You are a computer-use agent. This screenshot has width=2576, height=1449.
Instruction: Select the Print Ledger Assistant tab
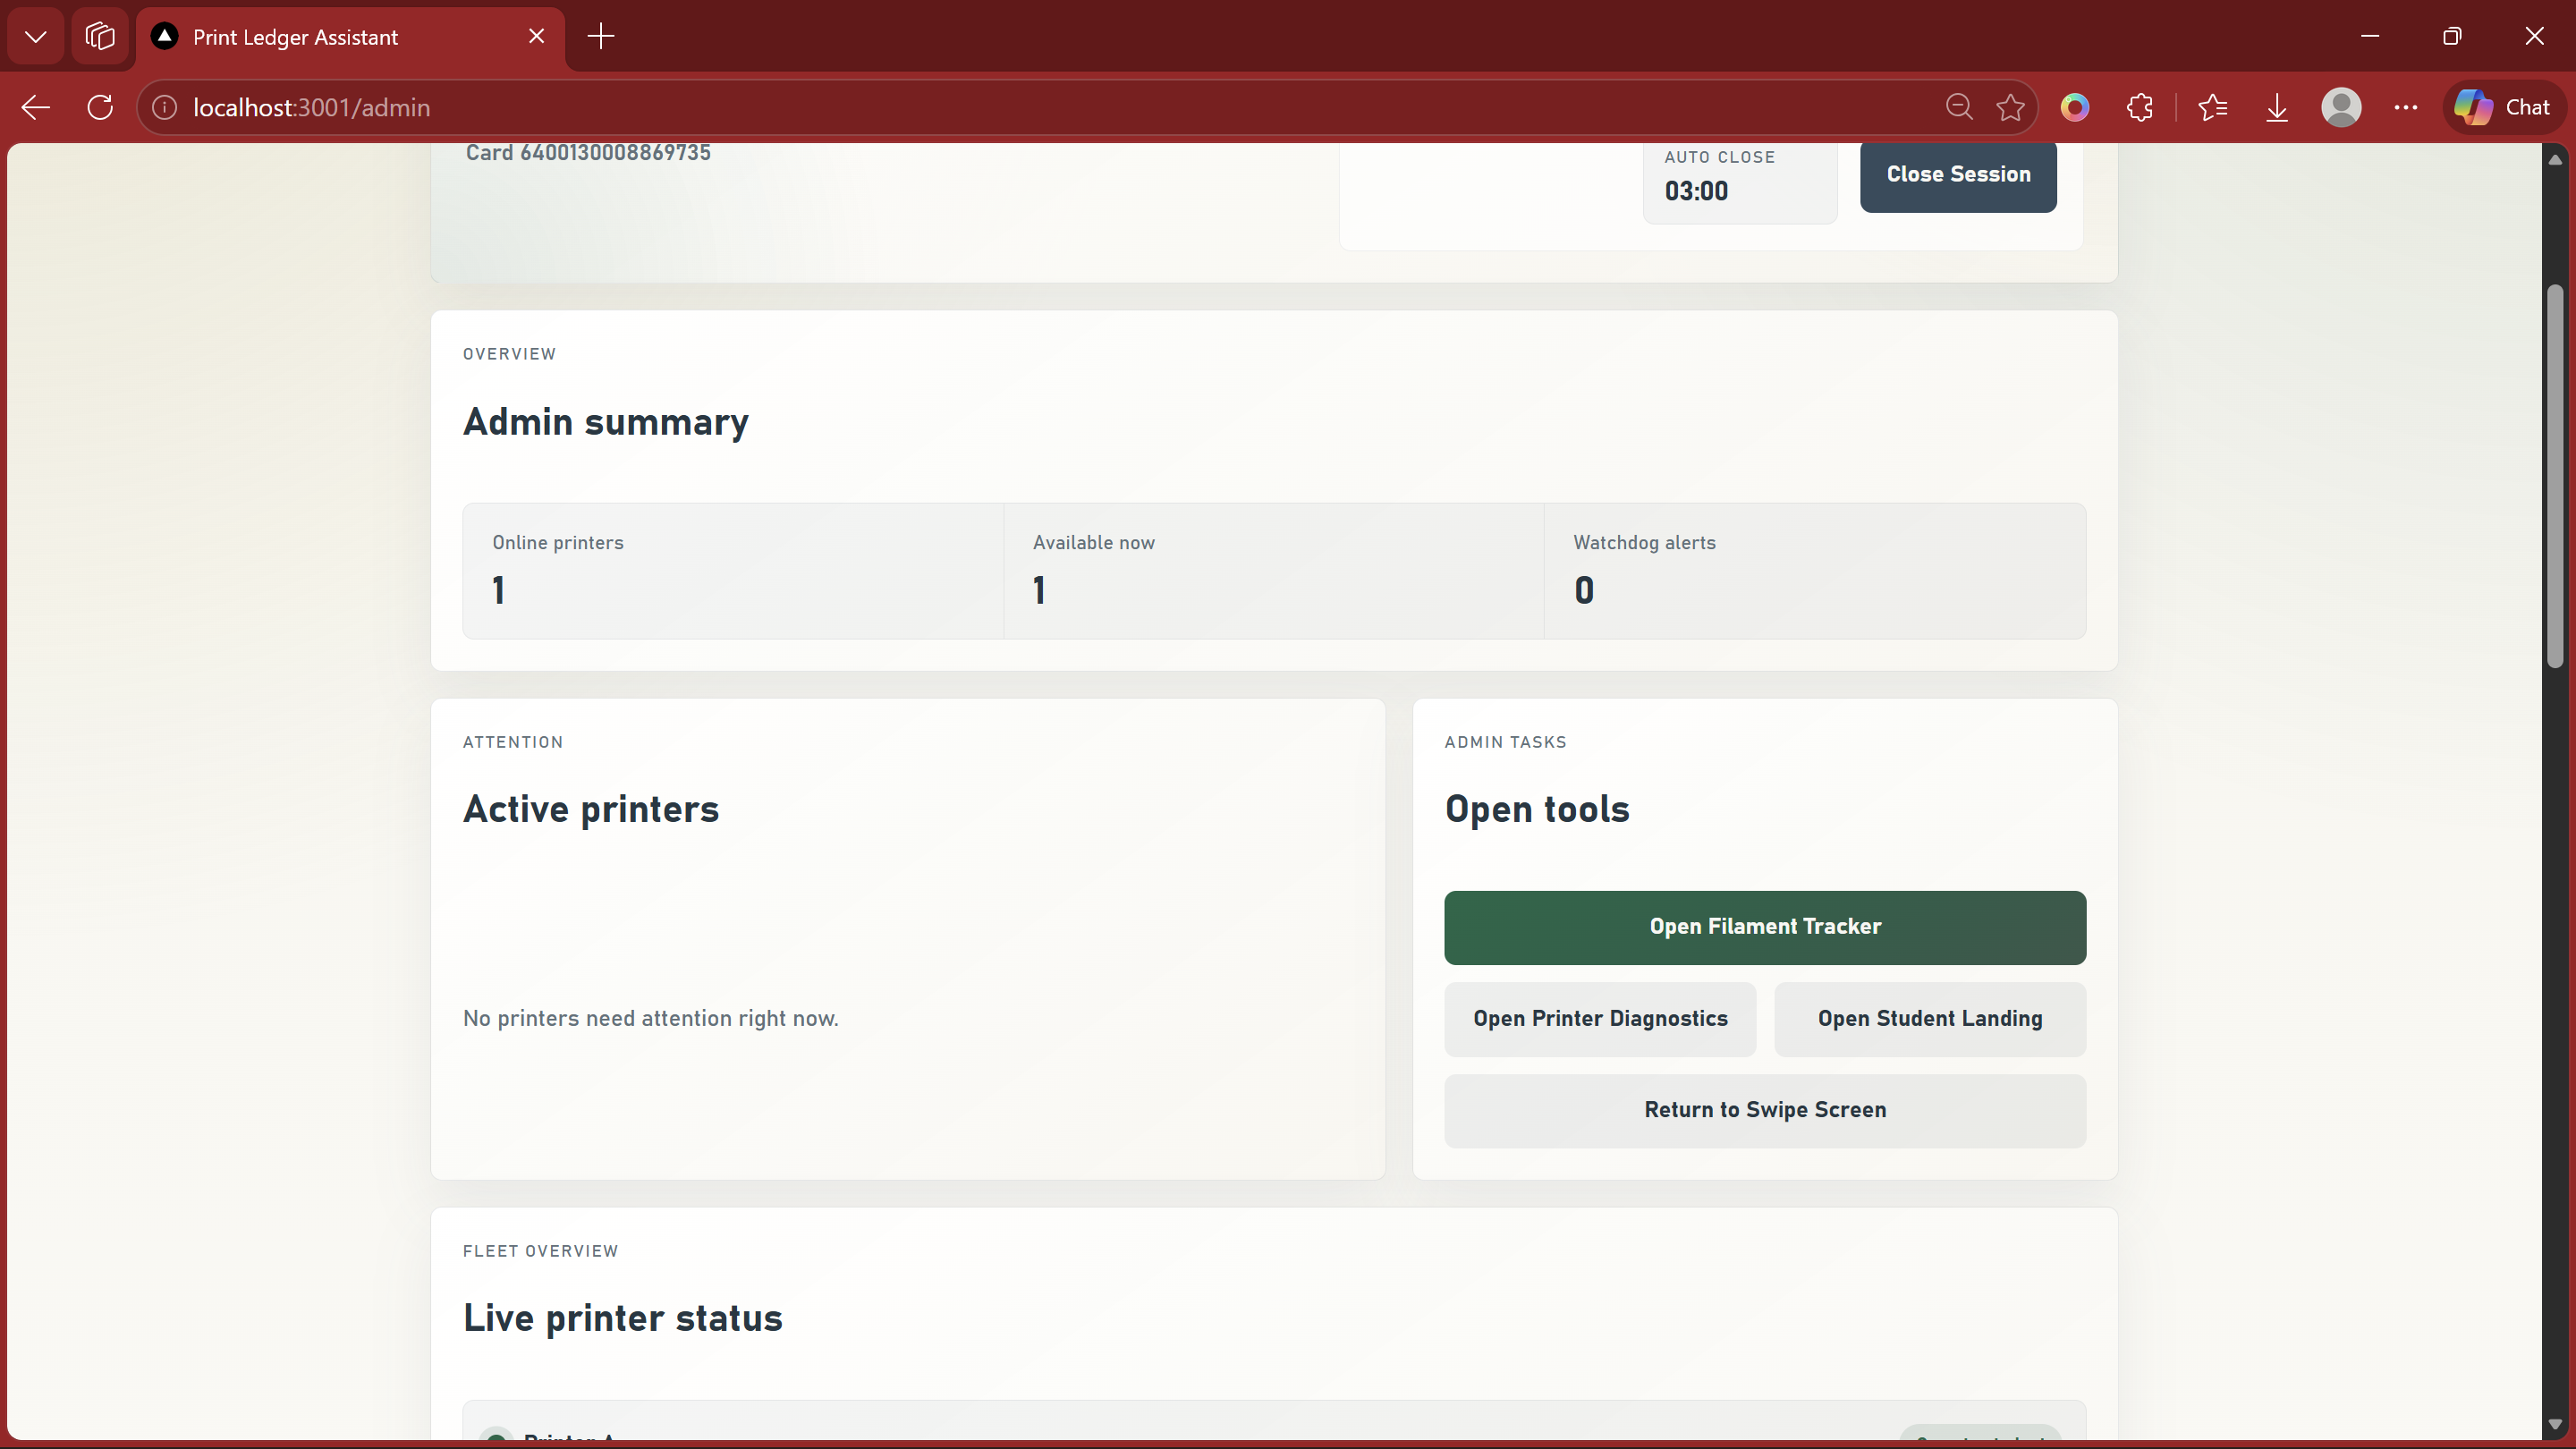click(x=295, y=37)
